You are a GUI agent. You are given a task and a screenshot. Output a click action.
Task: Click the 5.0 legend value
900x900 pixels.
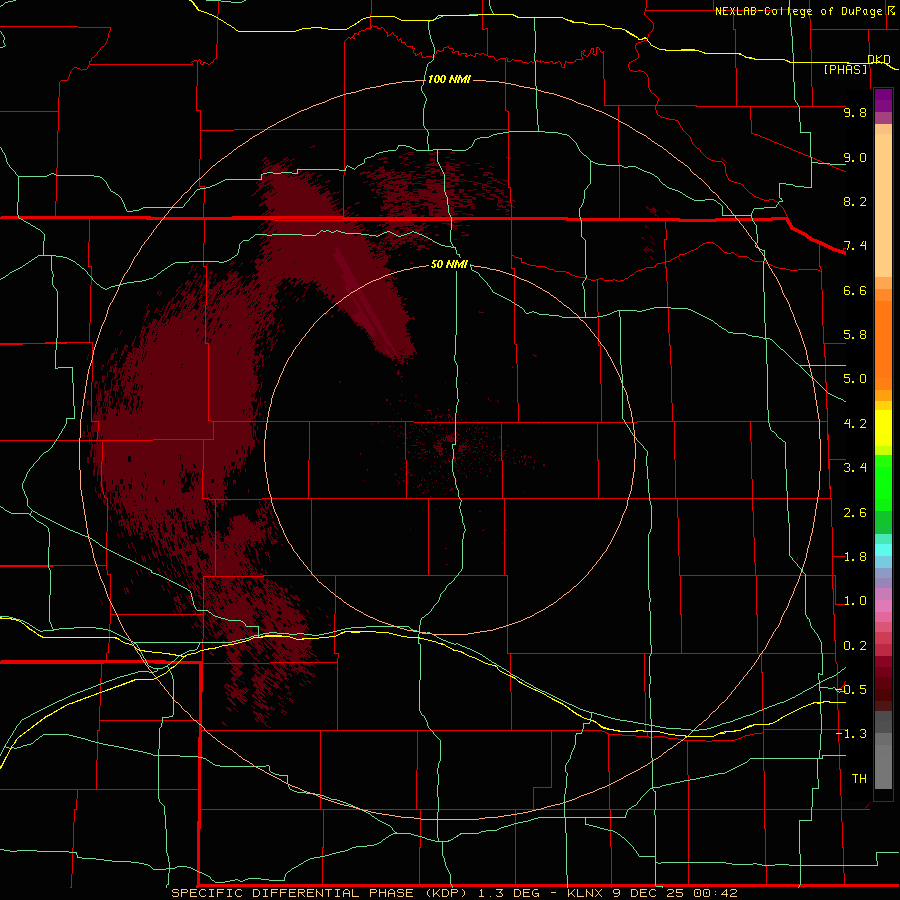click(x=855, y=379)
